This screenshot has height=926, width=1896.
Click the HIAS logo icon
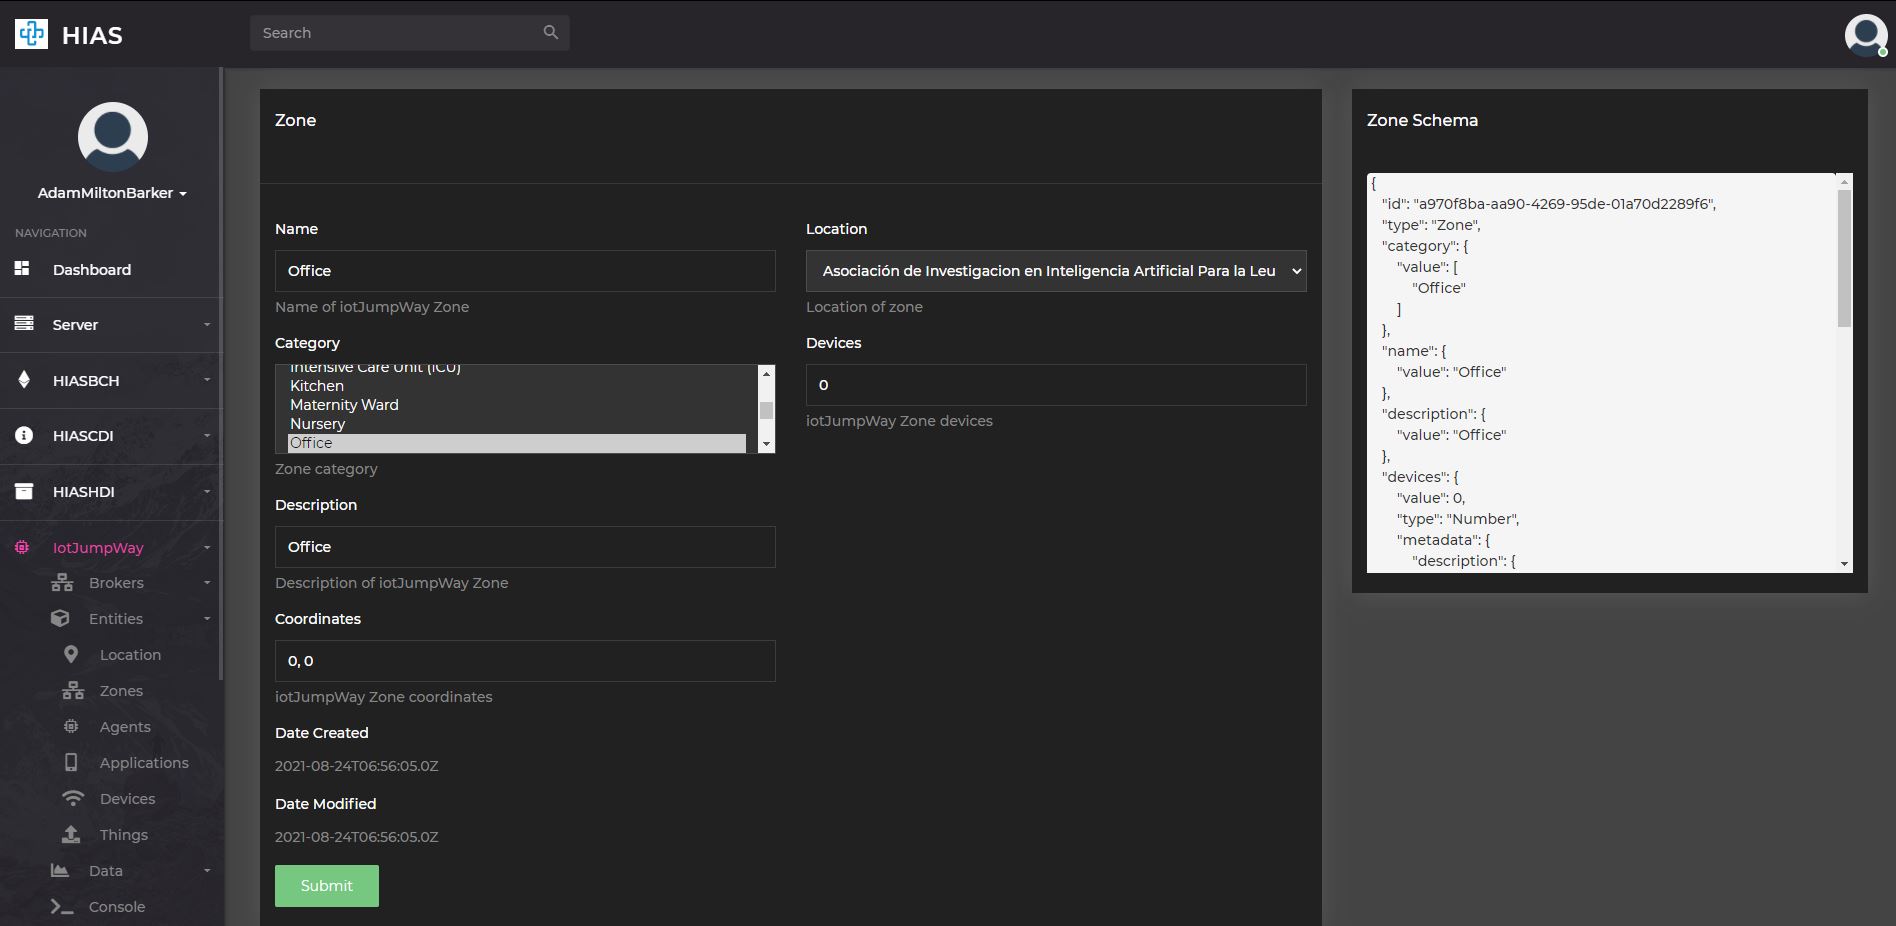(31, 34)
